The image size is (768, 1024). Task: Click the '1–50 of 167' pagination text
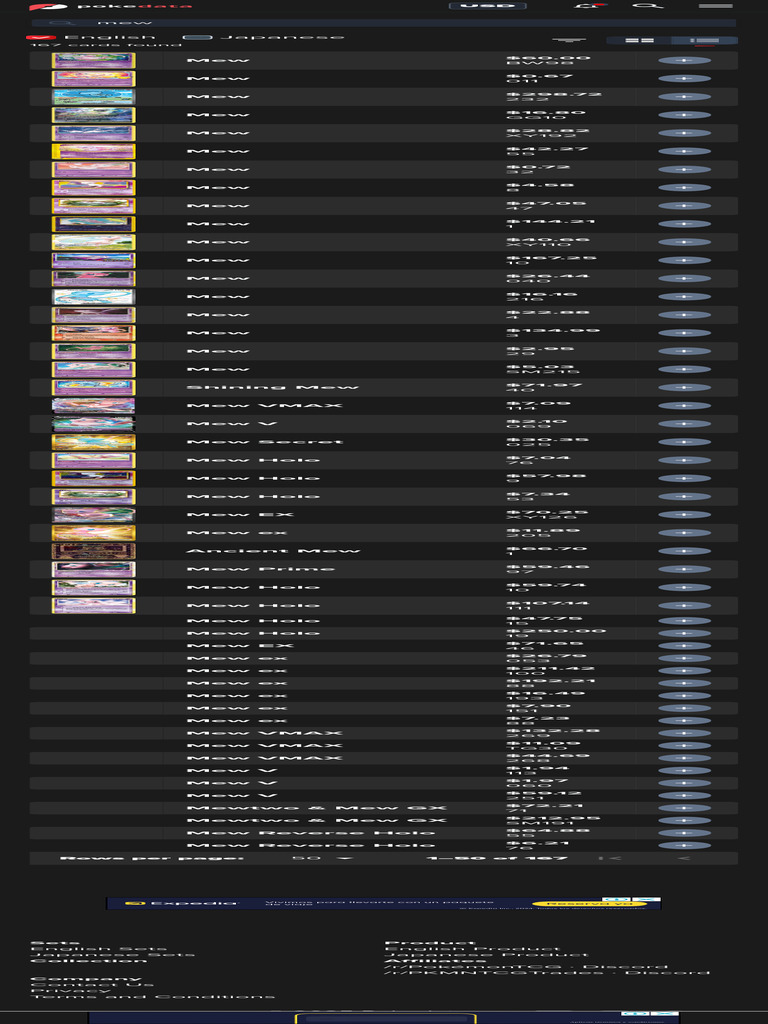[x=496, y=858]
